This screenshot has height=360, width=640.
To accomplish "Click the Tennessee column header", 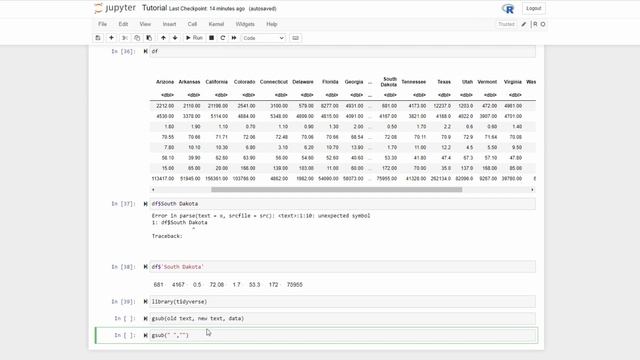I will 413,82.
